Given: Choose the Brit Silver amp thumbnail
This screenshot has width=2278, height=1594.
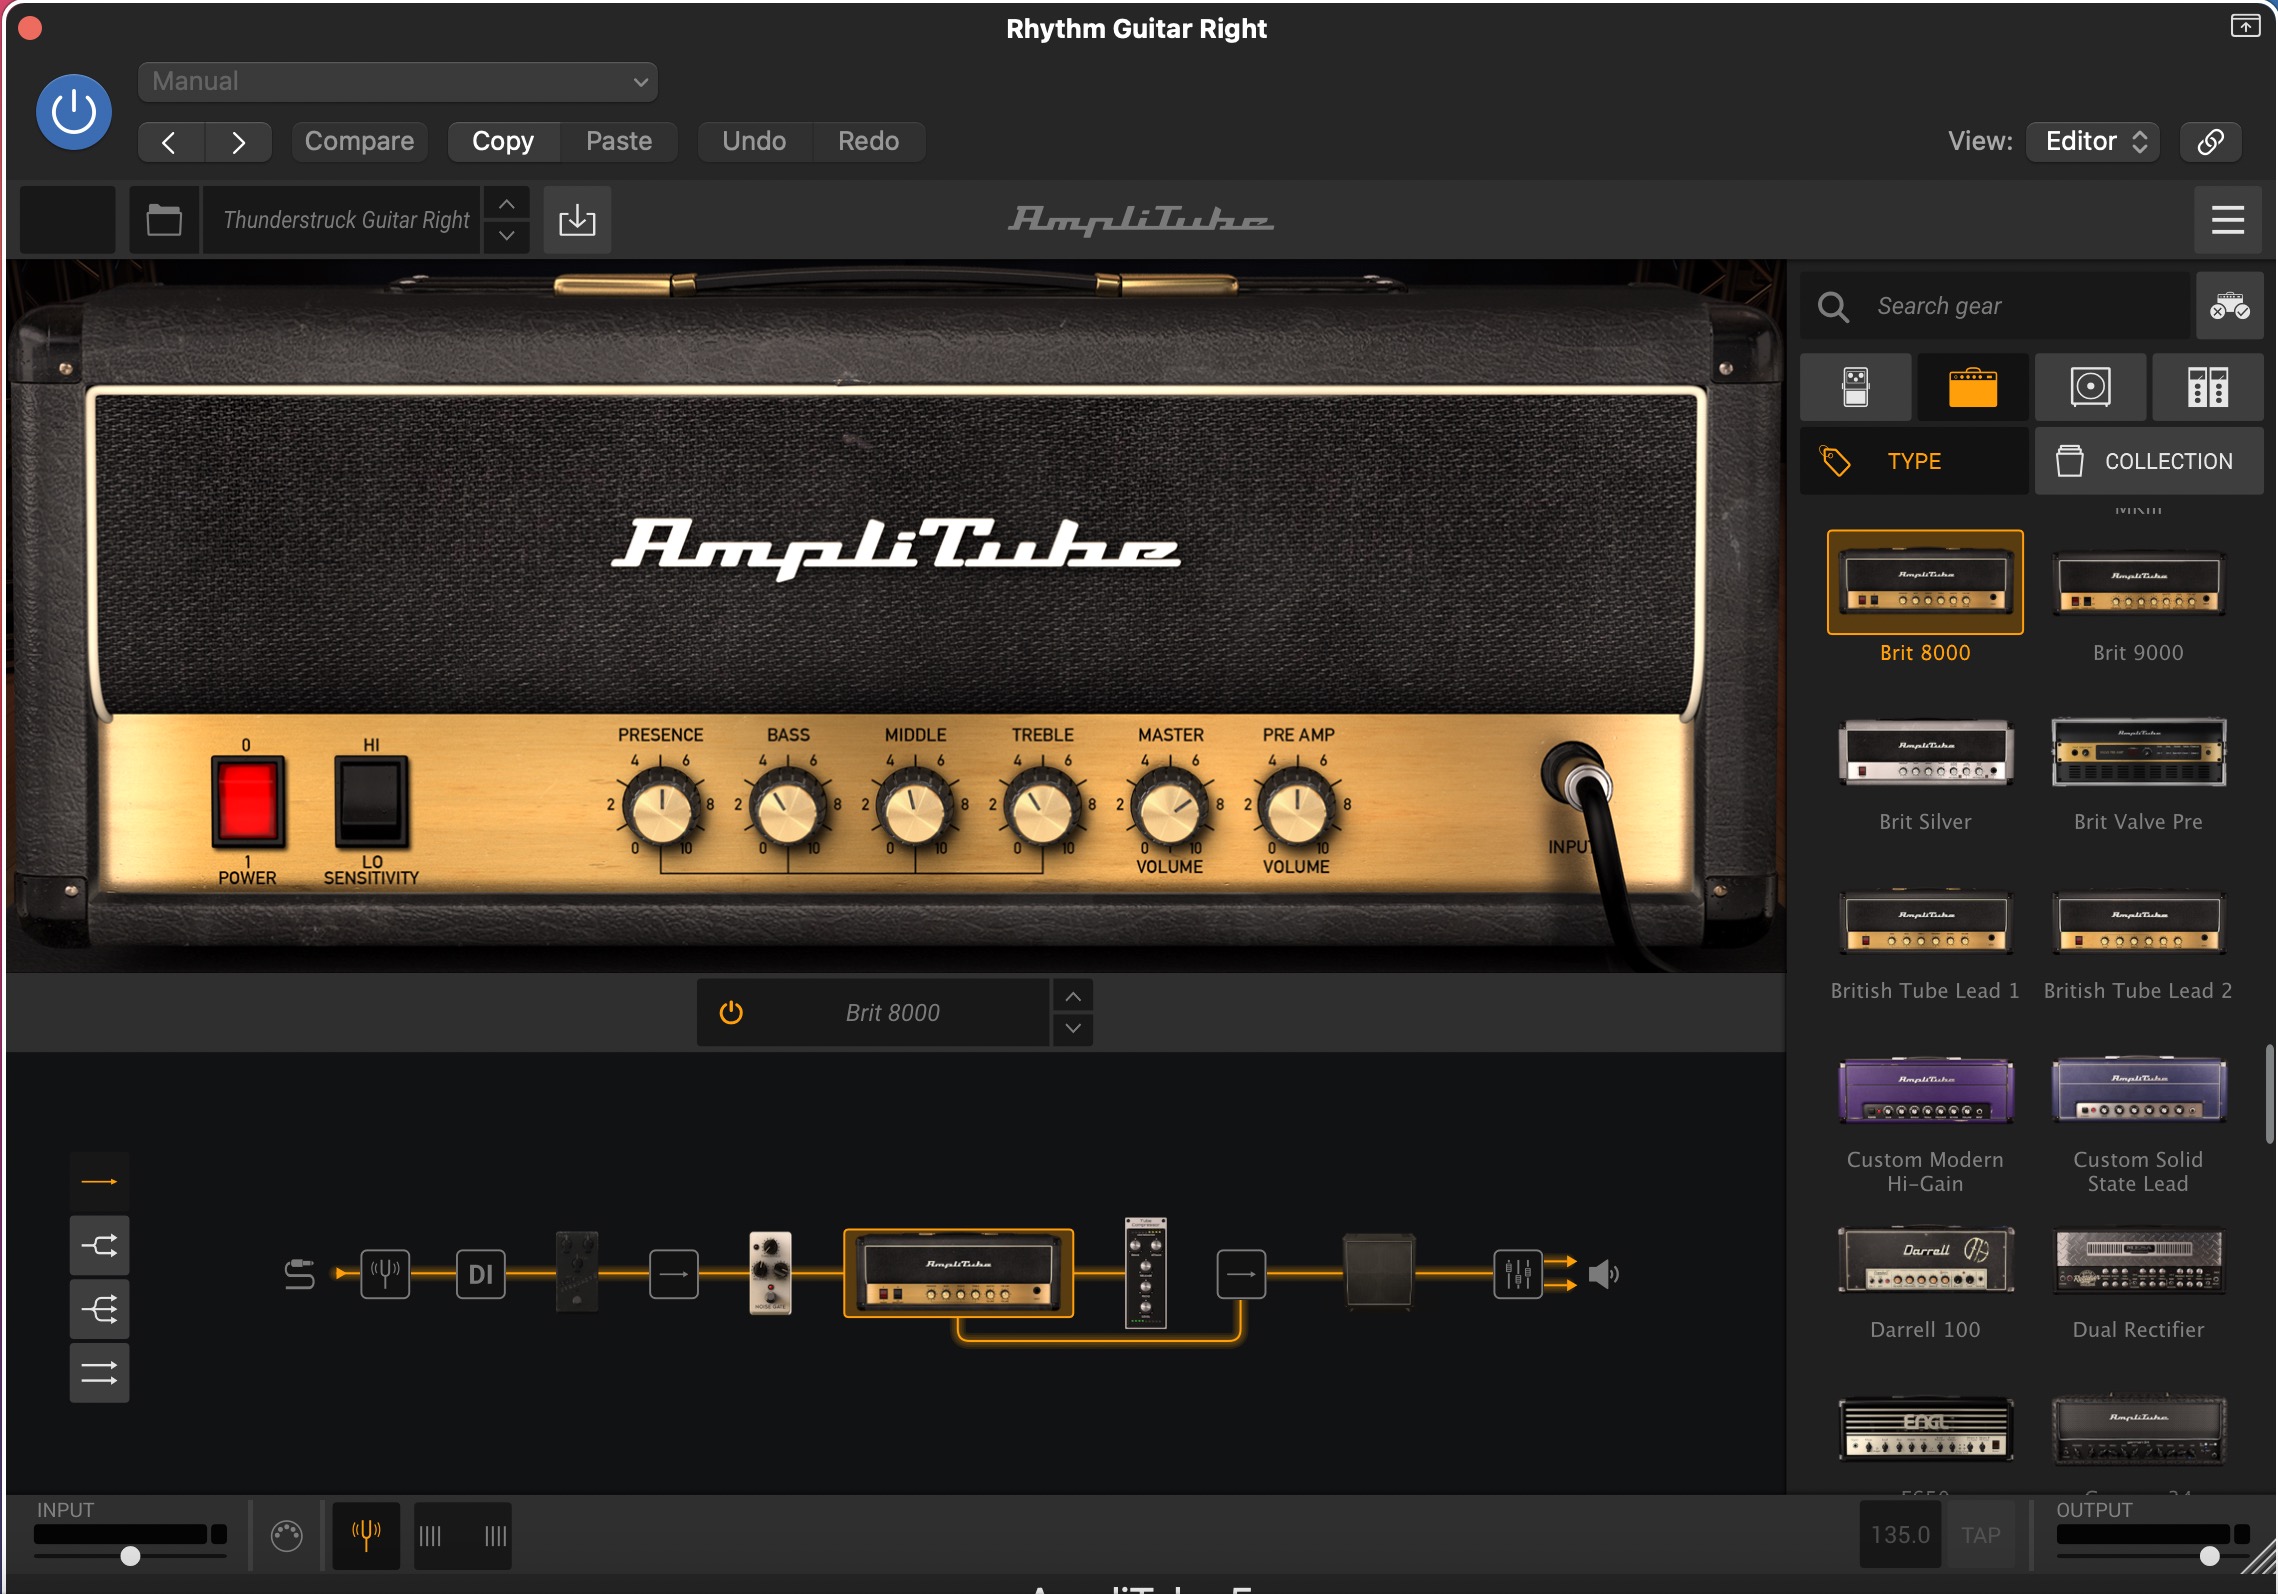Looking at the screenshot, I should coord(1925,752).
